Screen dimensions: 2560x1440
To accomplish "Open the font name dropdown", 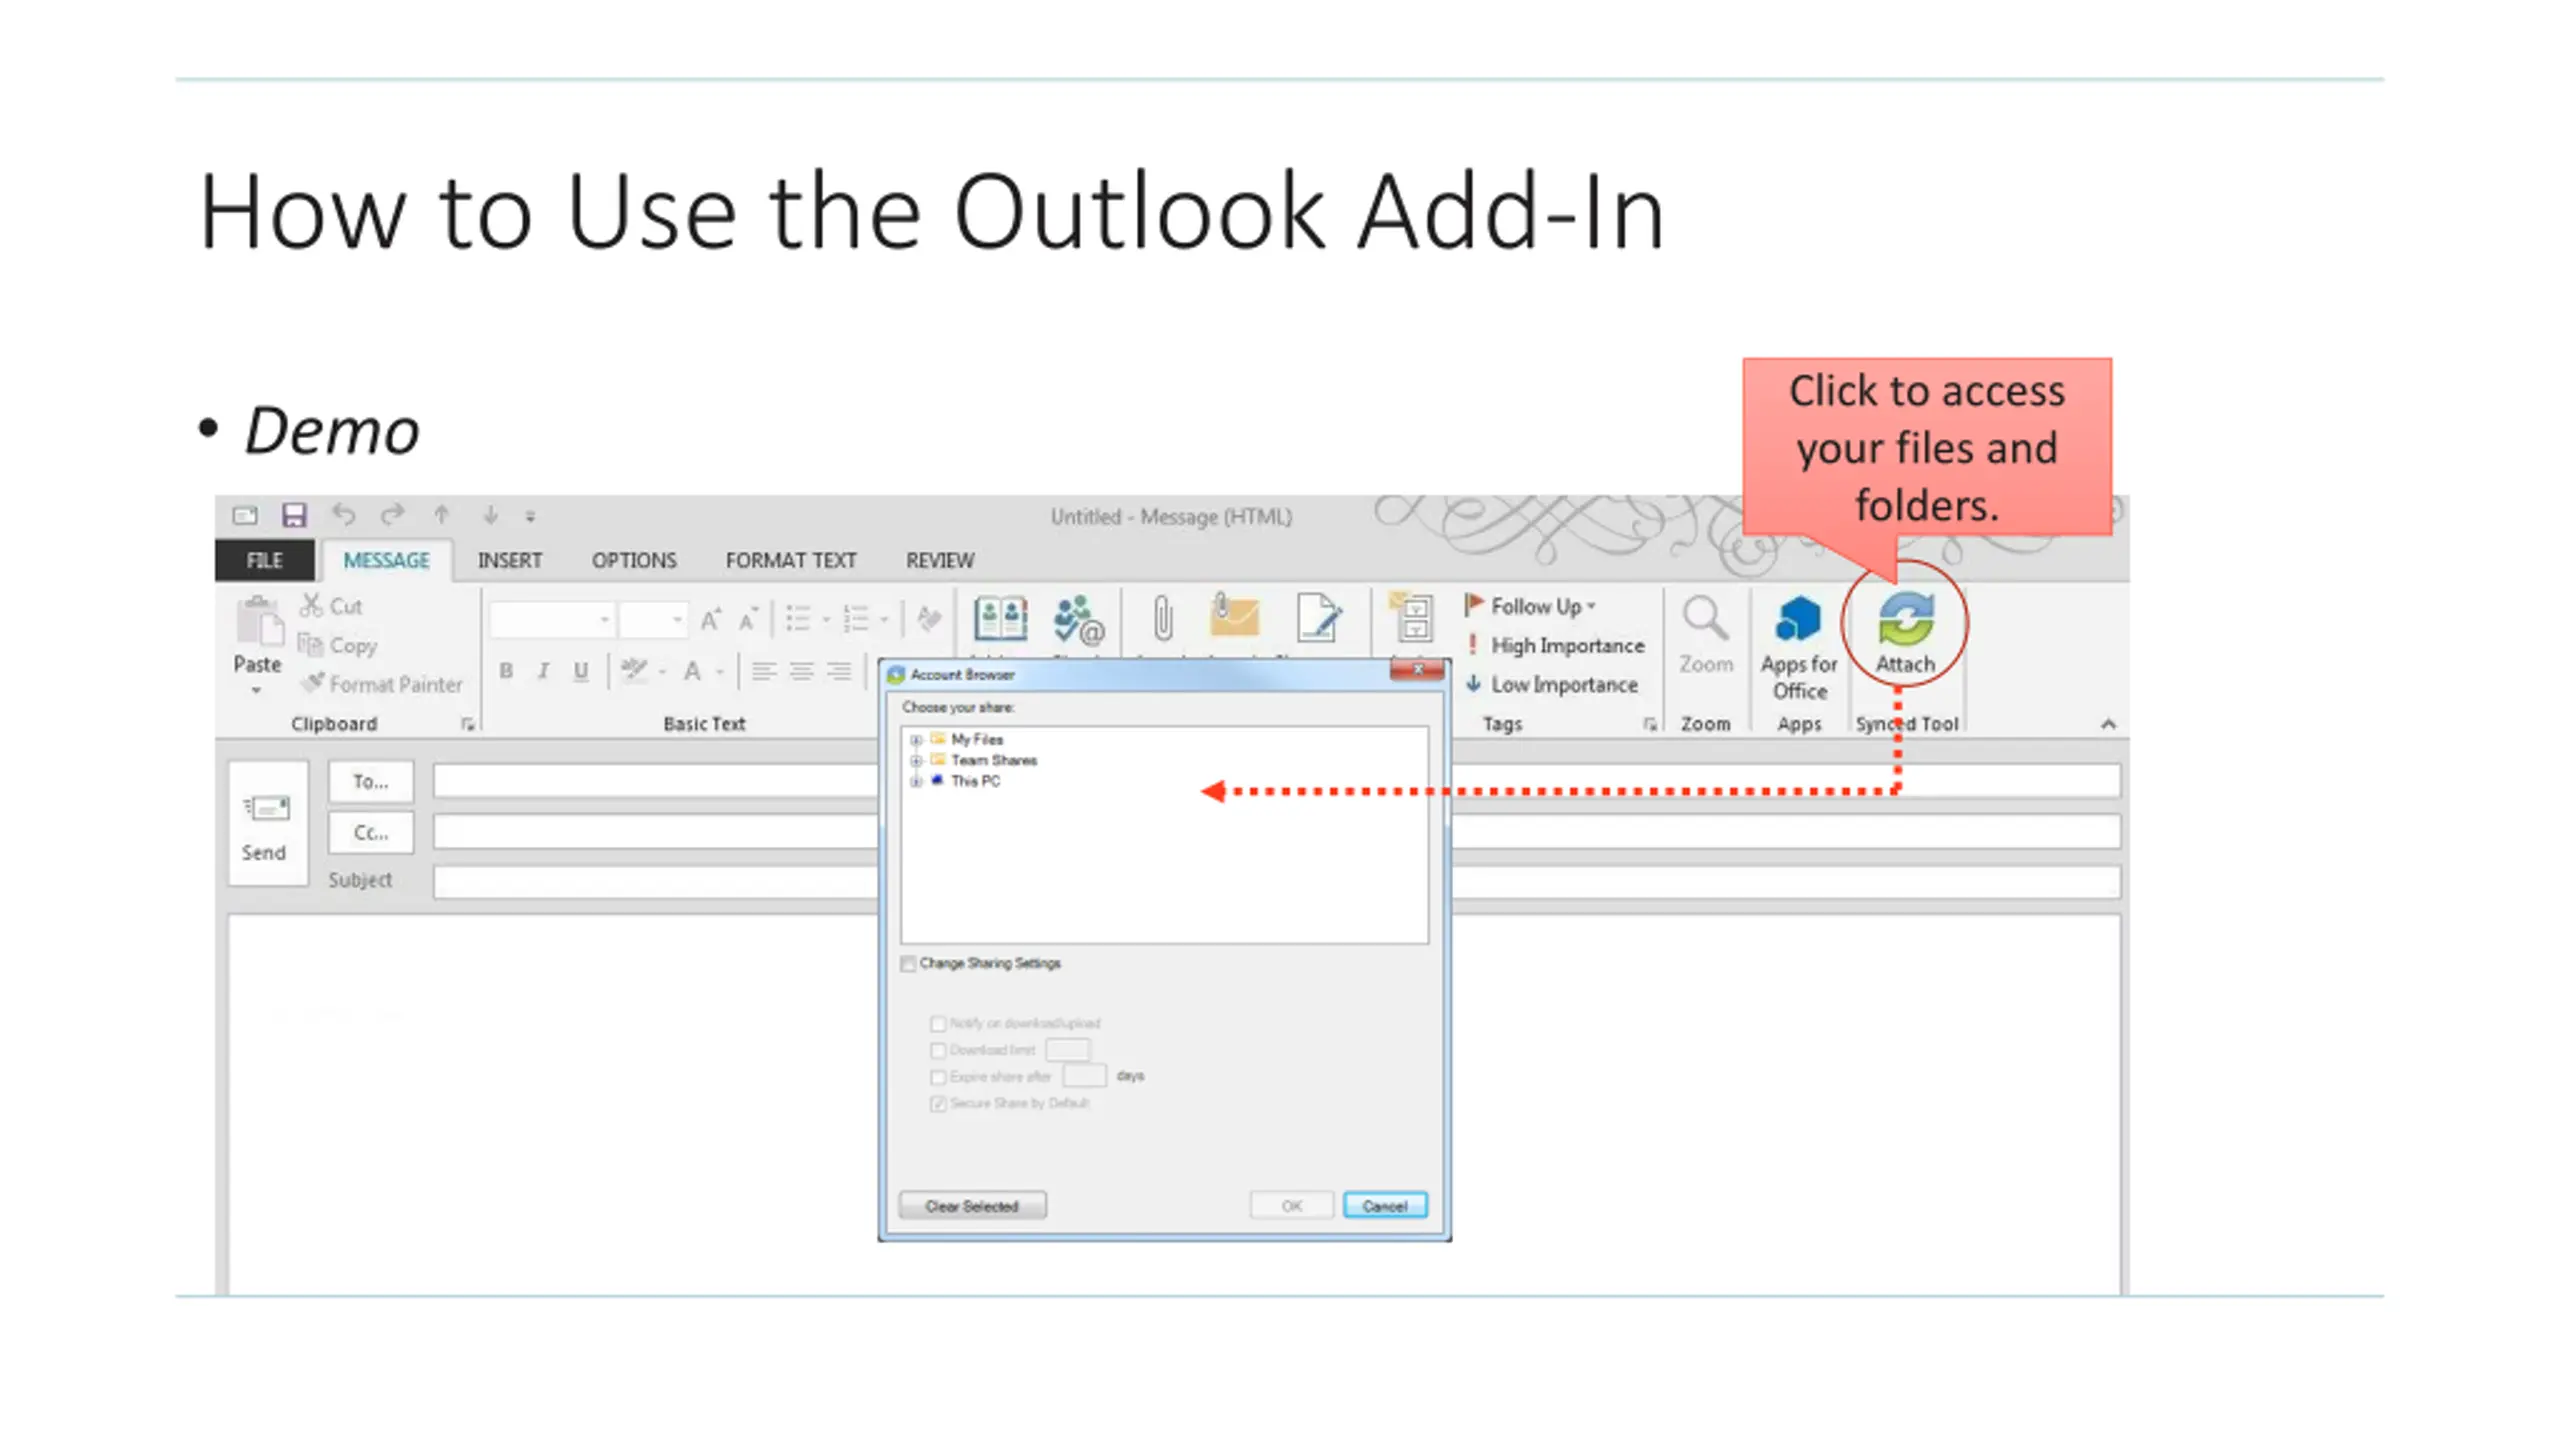I will pos(604,620).
